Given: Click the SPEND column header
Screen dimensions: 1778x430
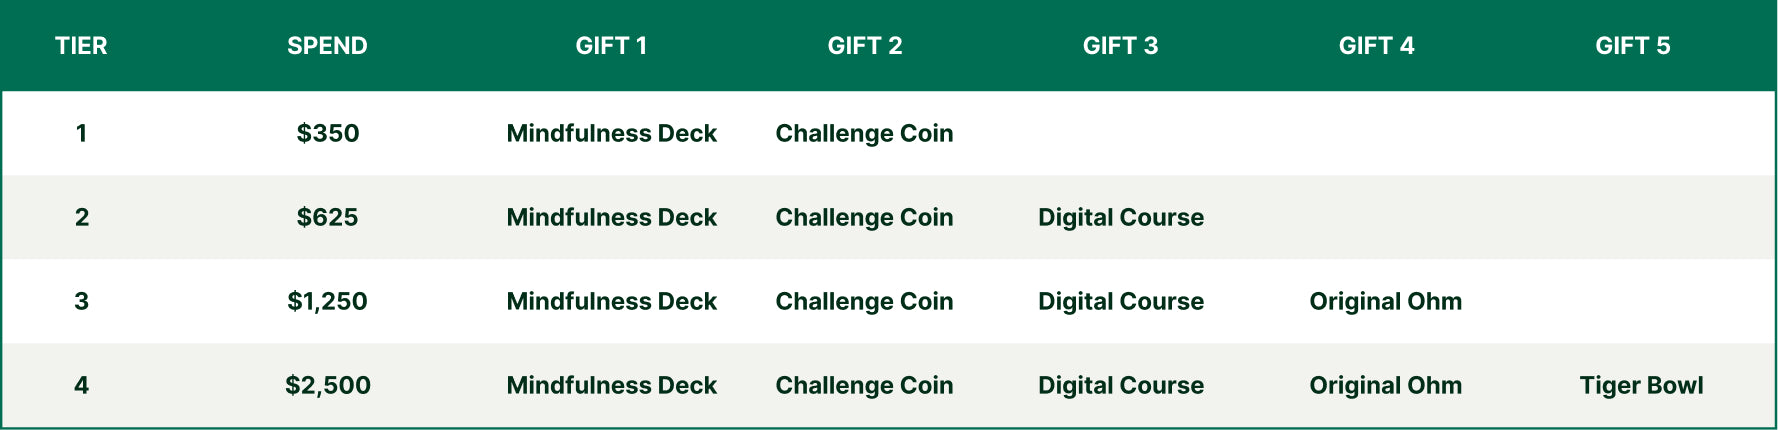Looking at the screenshot, I should click(327, 46).
